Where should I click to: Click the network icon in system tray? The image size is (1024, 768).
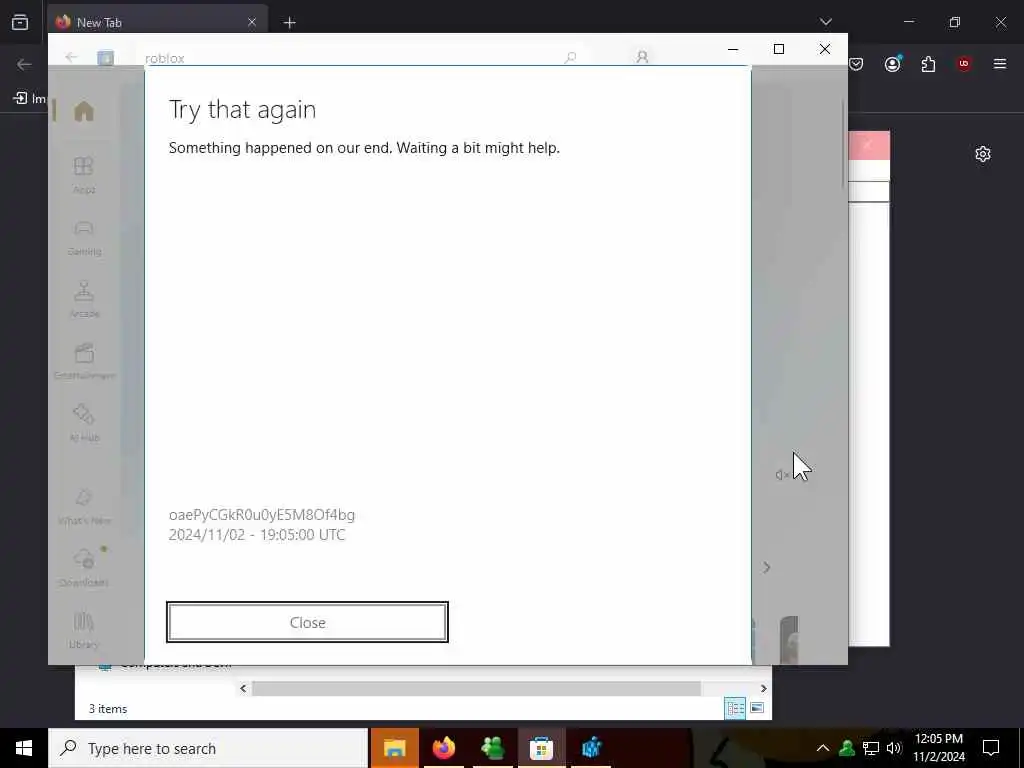pos(871,748)
